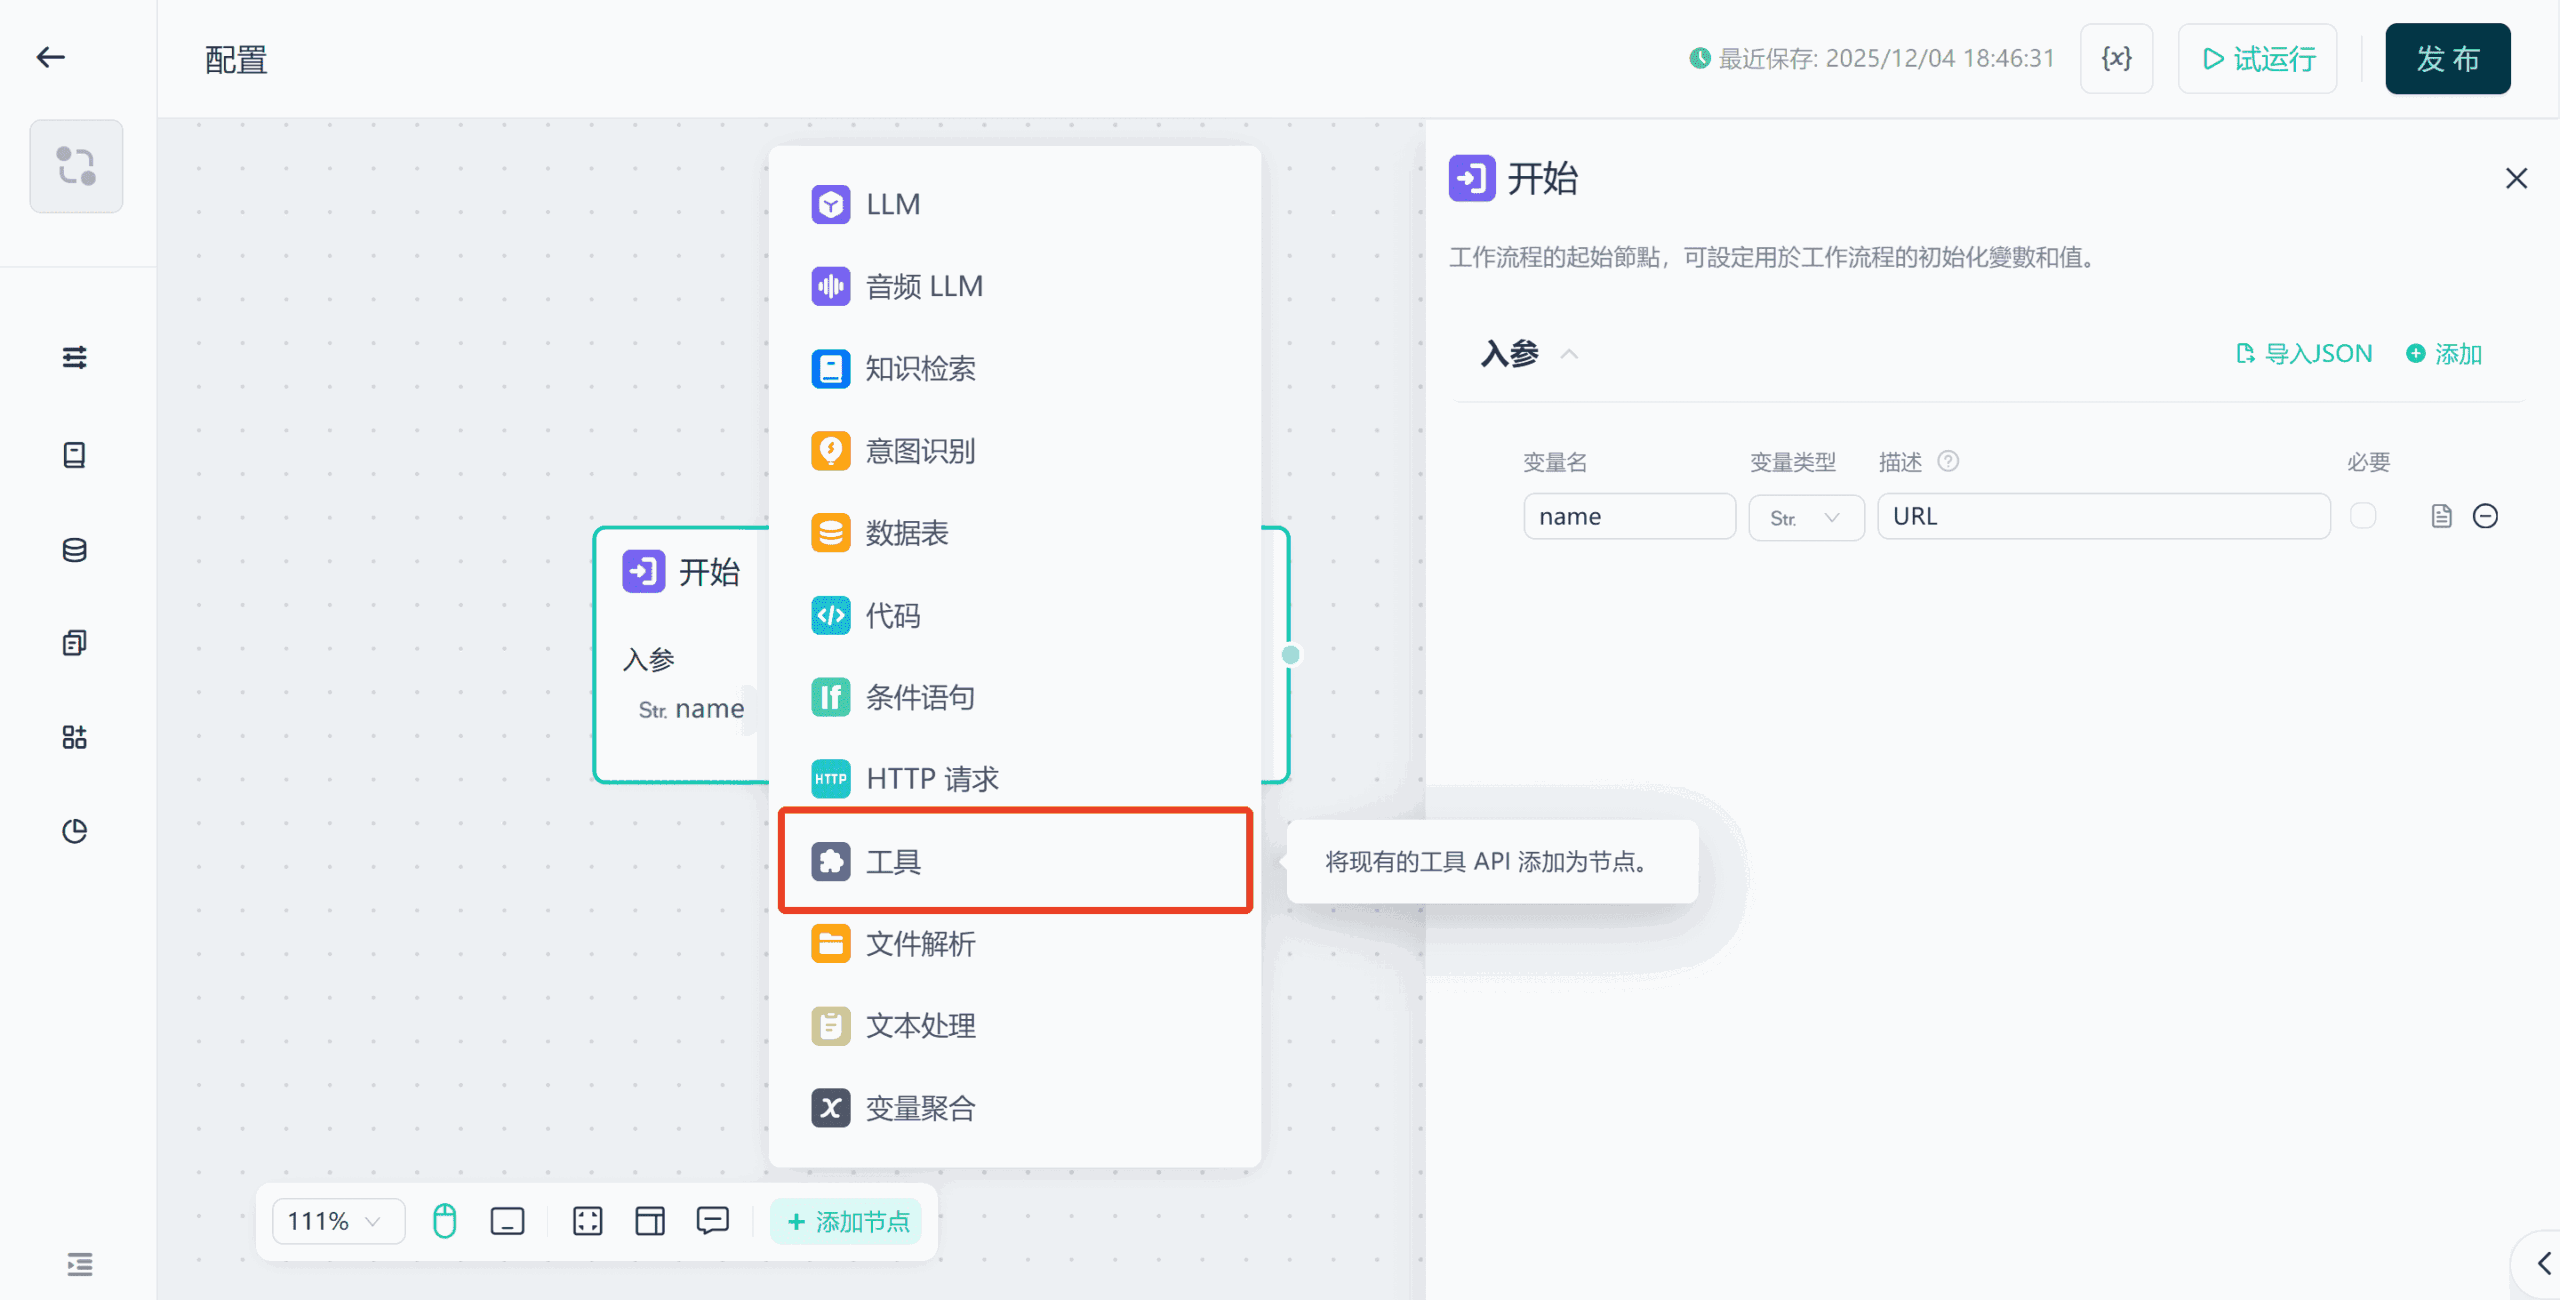
Task: Select 条件语句 node from the menu
Action: tap(1014, 697)
